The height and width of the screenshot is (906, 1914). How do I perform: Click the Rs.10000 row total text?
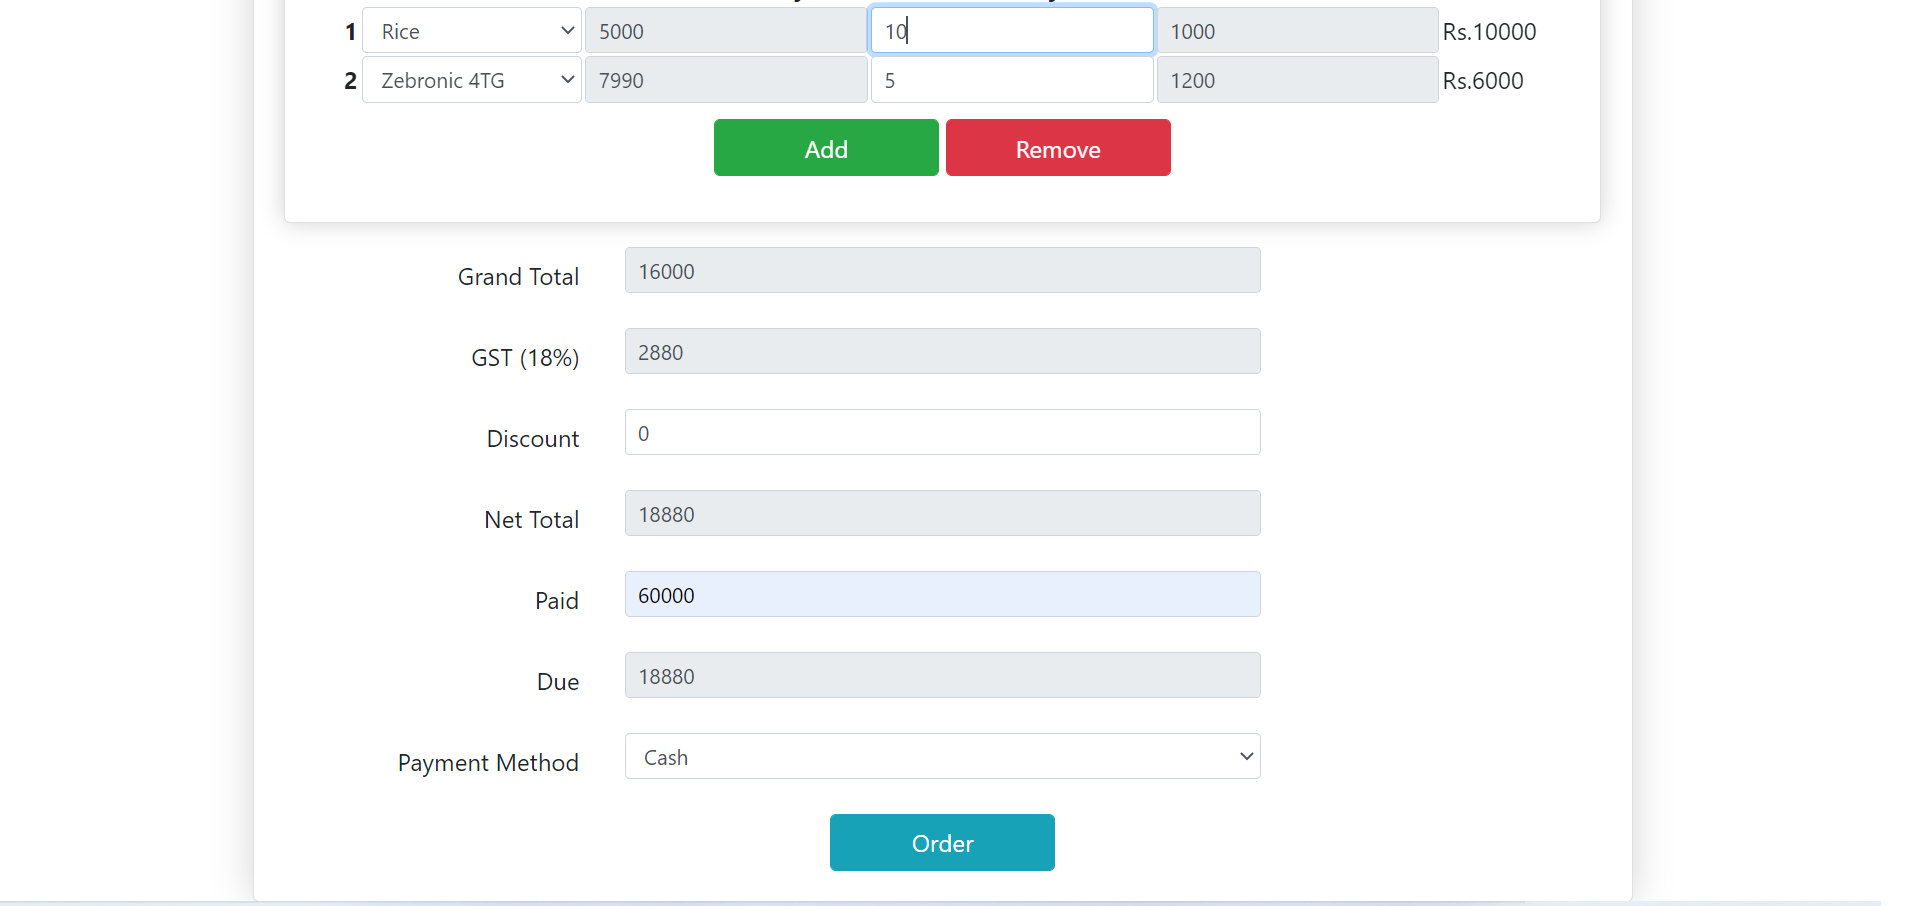coord(1488,31)
